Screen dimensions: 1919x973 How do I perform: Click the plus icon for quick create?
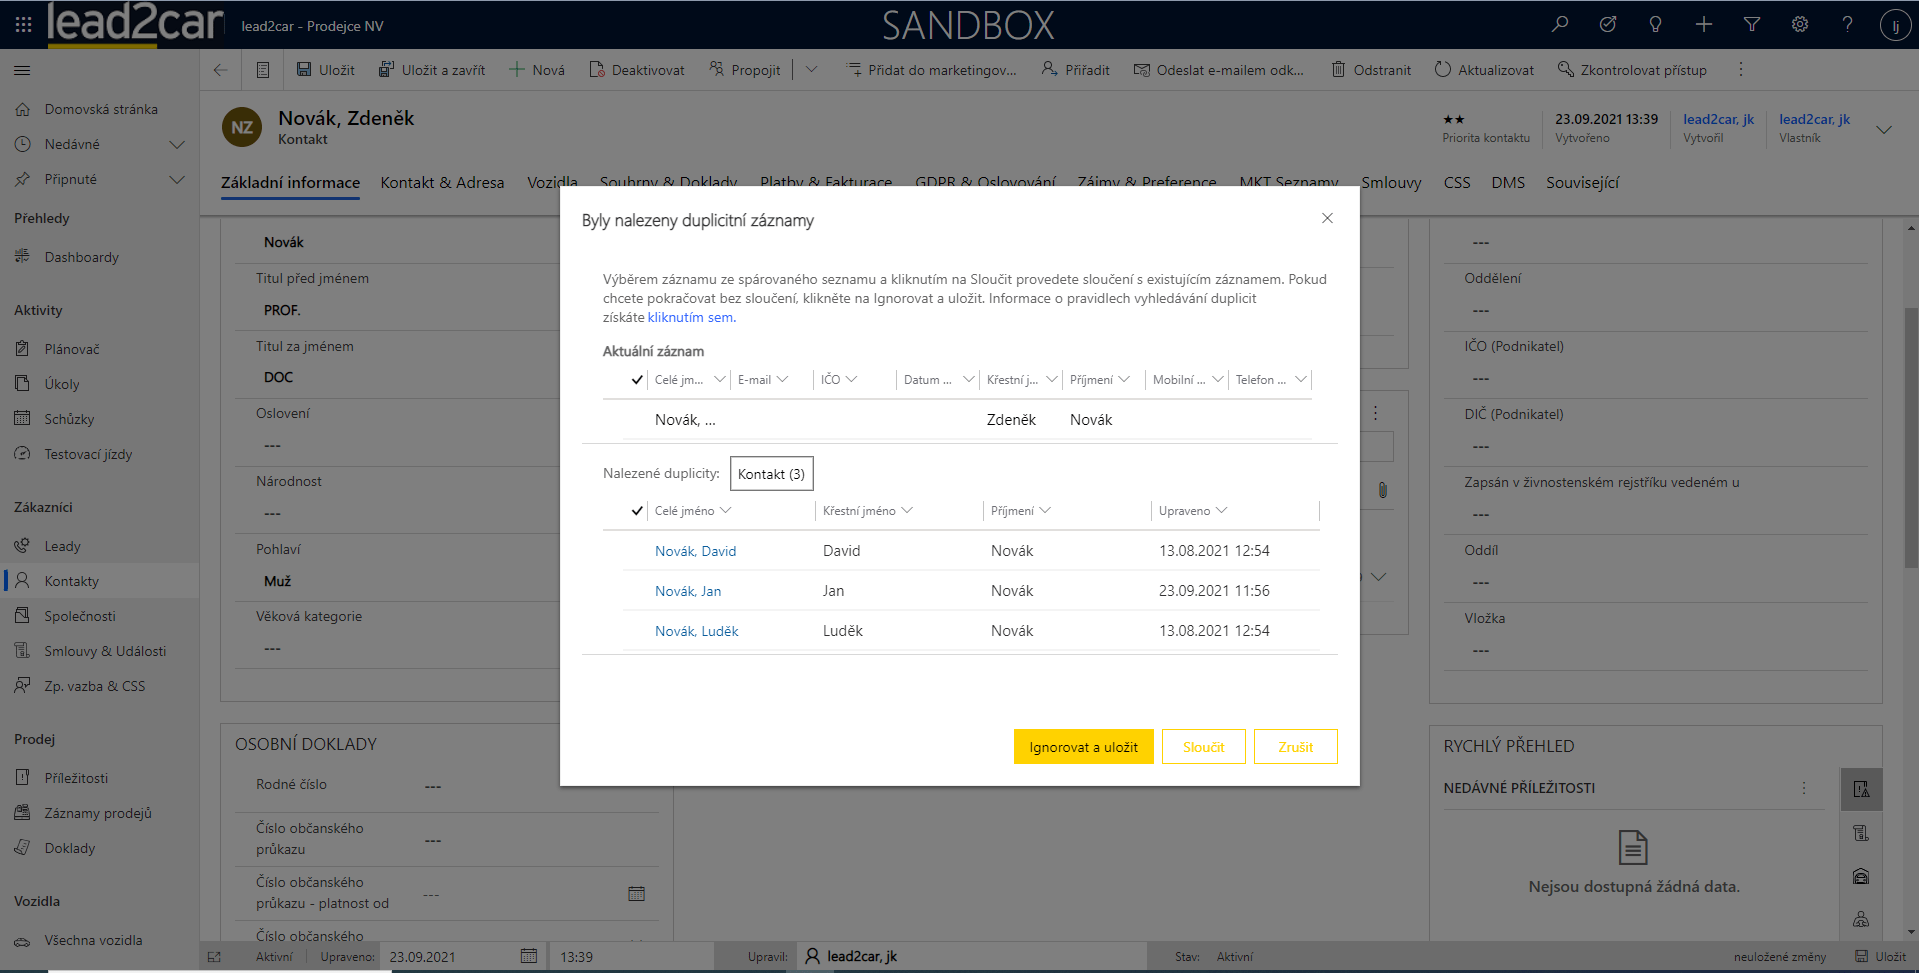pos(1703,25)
